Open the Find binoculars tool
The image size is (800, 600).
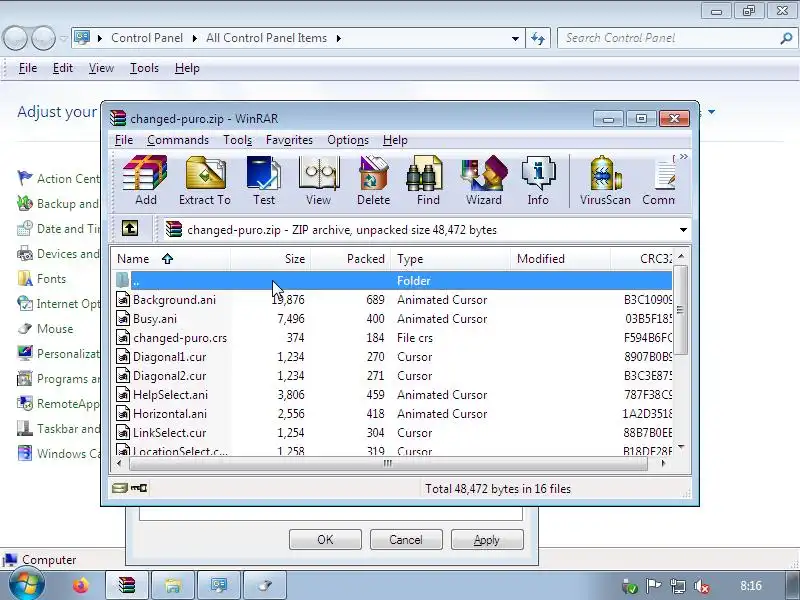pos(428,181)
